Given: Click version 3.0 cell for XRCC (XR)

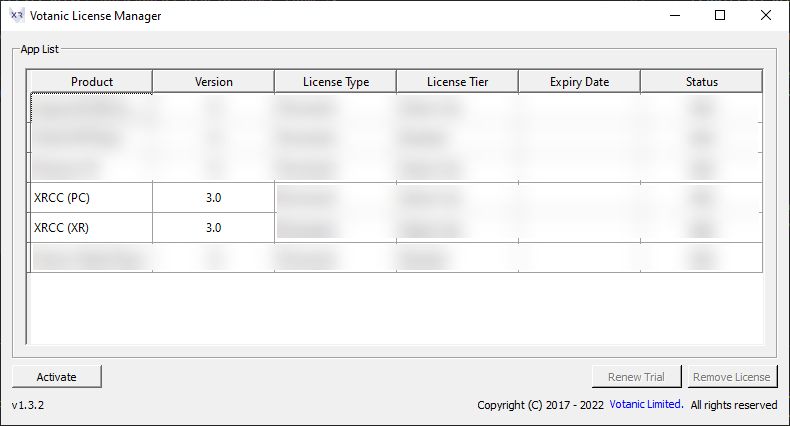Looking at the screenshot, I should coord(213,228).
